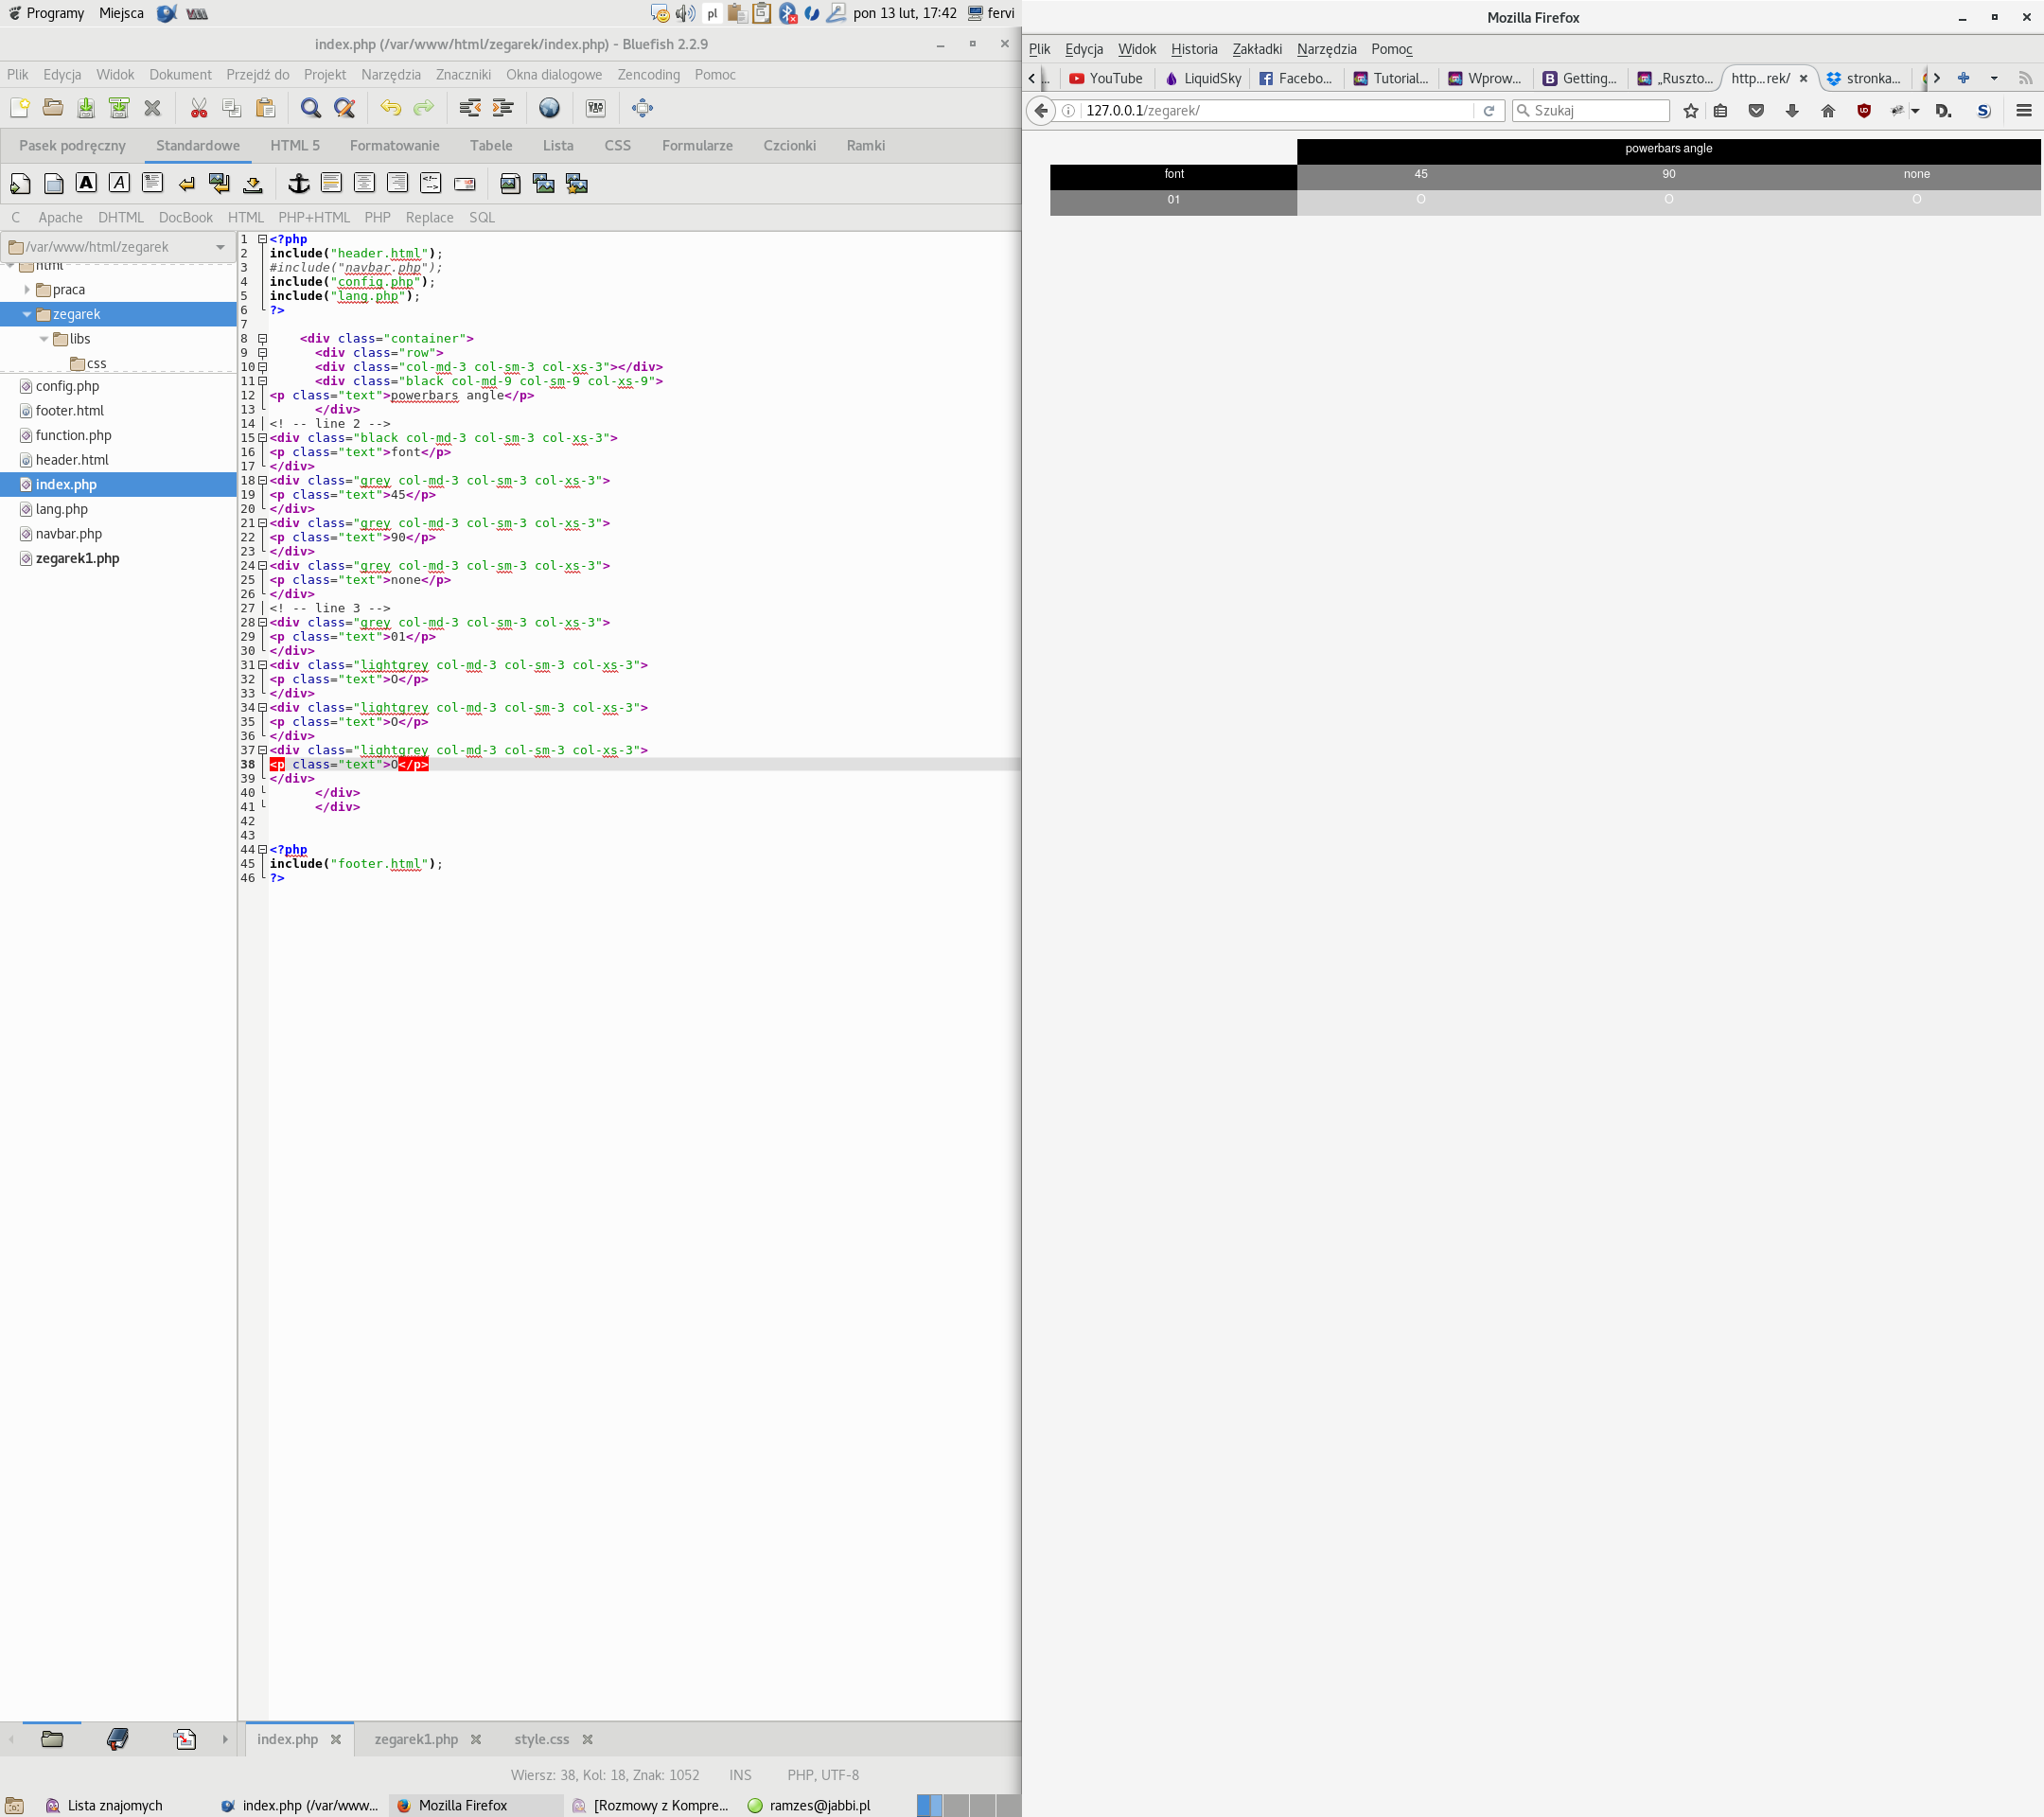Image resolution: width=2044 pixels, height=1817 pixels.
Task: Click the insert HTML comment icon
Action: (430, 183)
